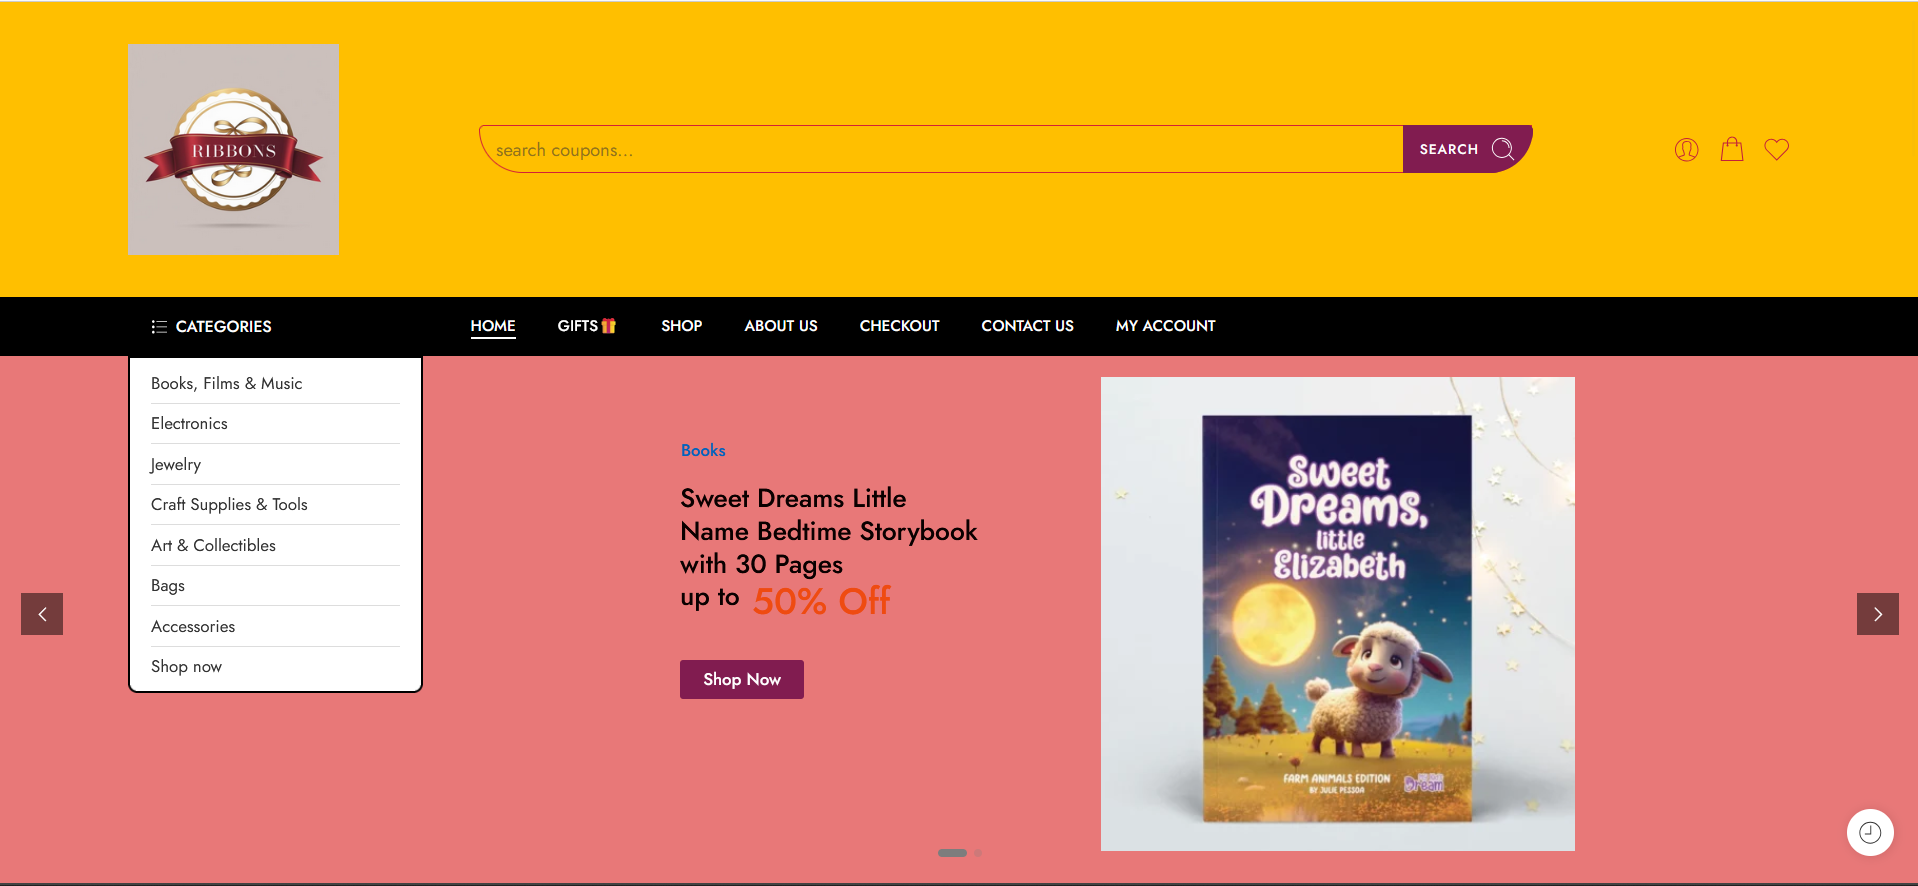Open the Shop menu item
This screenshot has height=886, width=1918.
pos(681,326)
